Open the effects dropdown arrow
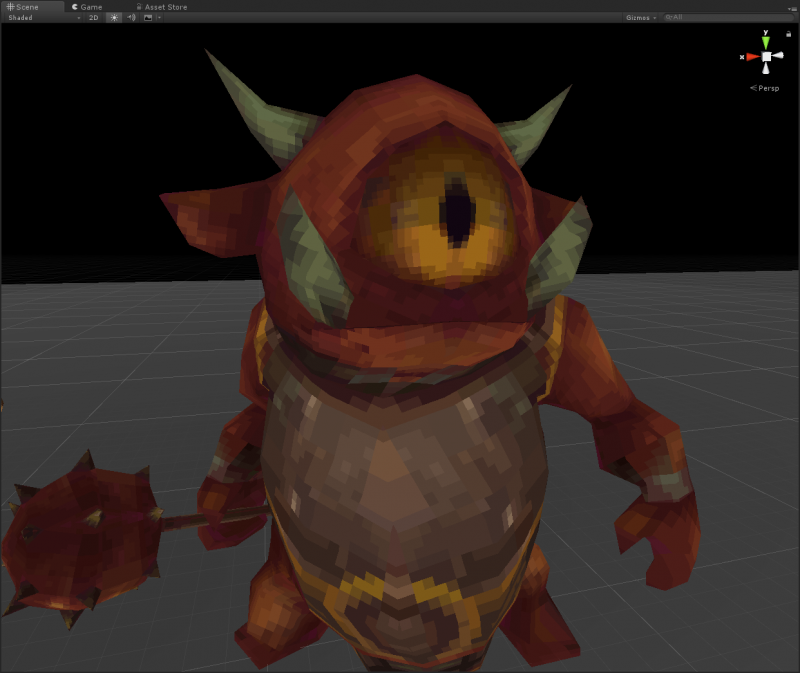Image resolution: width=800 pixels, height=673 pixels. (158, 18)
